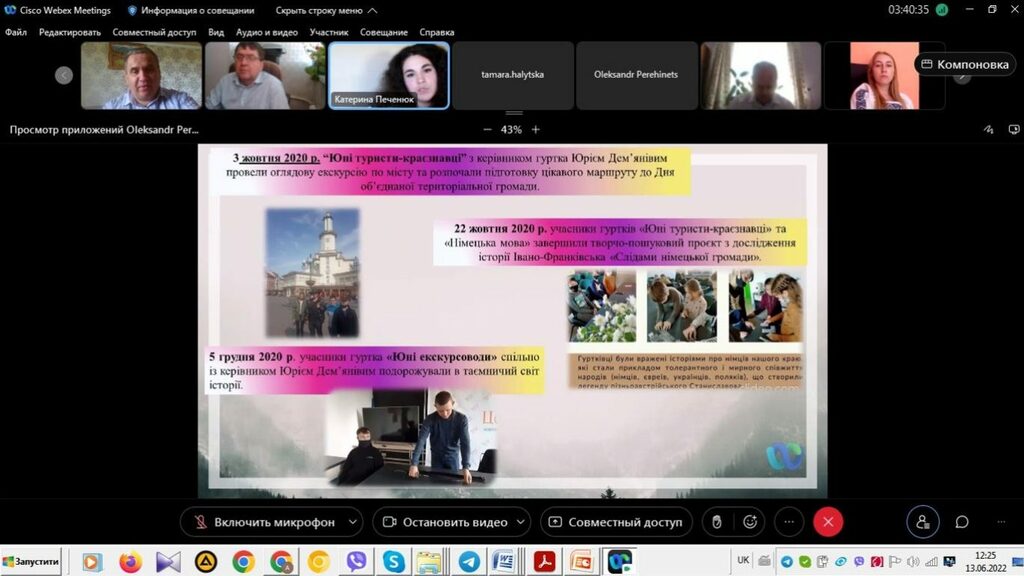Click the raise hand gesture icon
Viewport: 1024px width, 576px height.
click(716, 522)
